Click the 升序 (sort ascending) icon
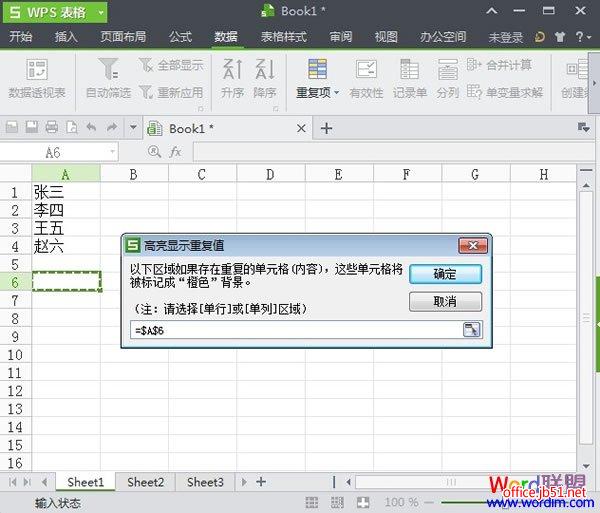 click(x=232, y=70)
